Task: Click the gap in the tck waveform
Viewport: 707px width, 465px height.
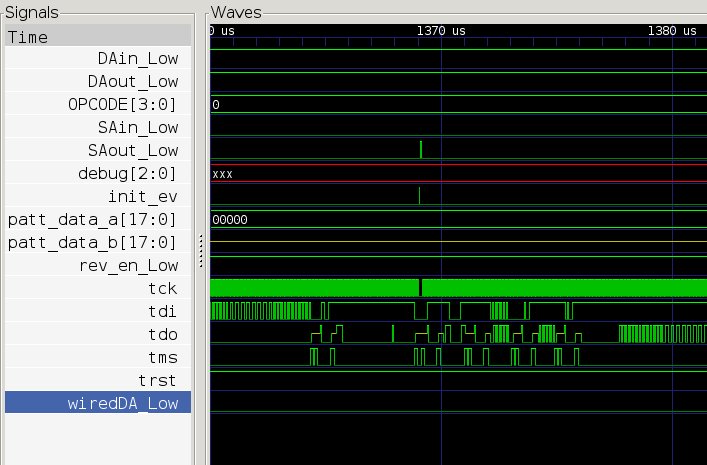Action: [420, 288]
